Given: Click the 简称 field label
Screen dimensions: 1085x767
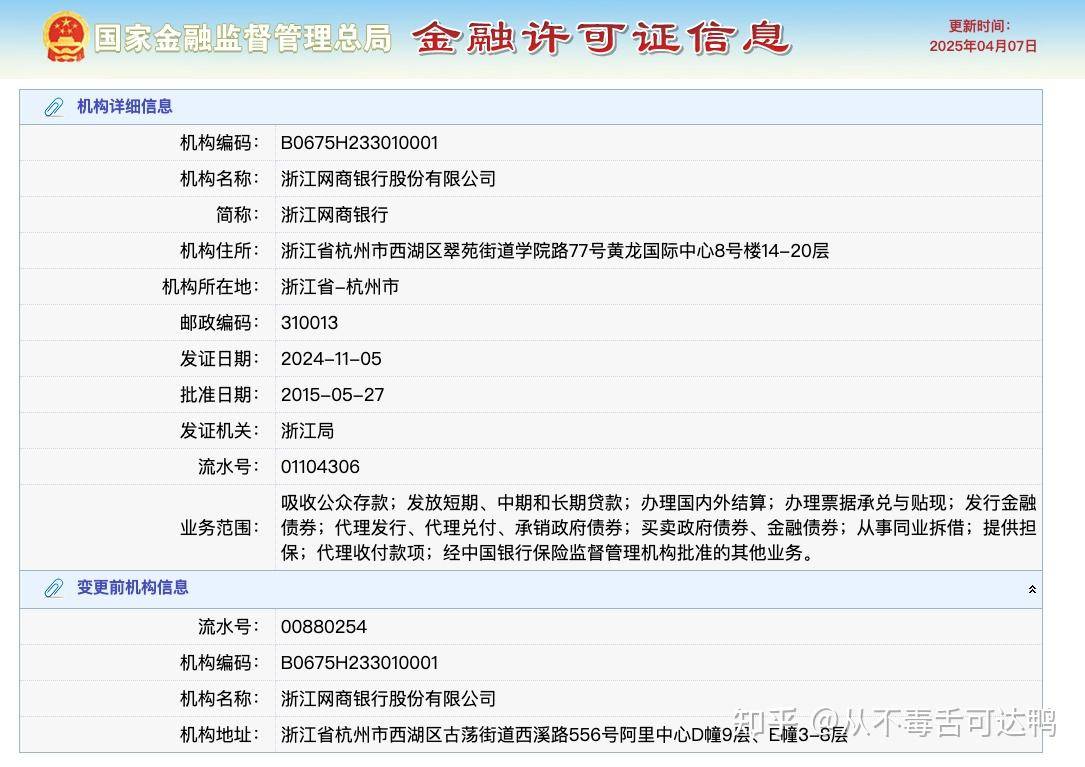Looking at the screenshot, I should [x=237, y=215].
